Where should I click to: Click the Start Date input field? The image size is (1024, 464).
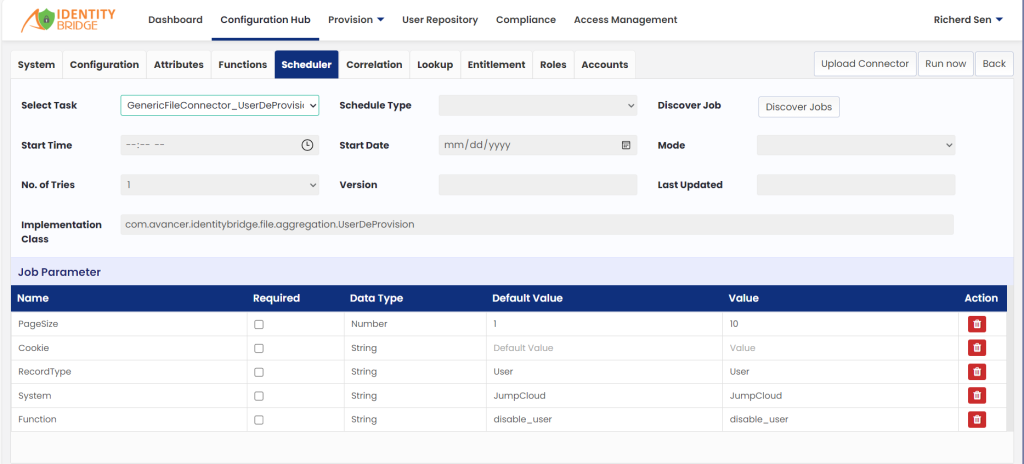click(x=537, y=145)
